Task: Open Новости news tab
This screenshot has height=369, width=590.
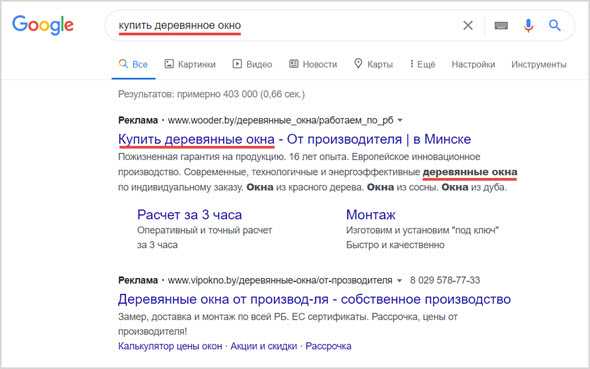Action: pos(313,64)
